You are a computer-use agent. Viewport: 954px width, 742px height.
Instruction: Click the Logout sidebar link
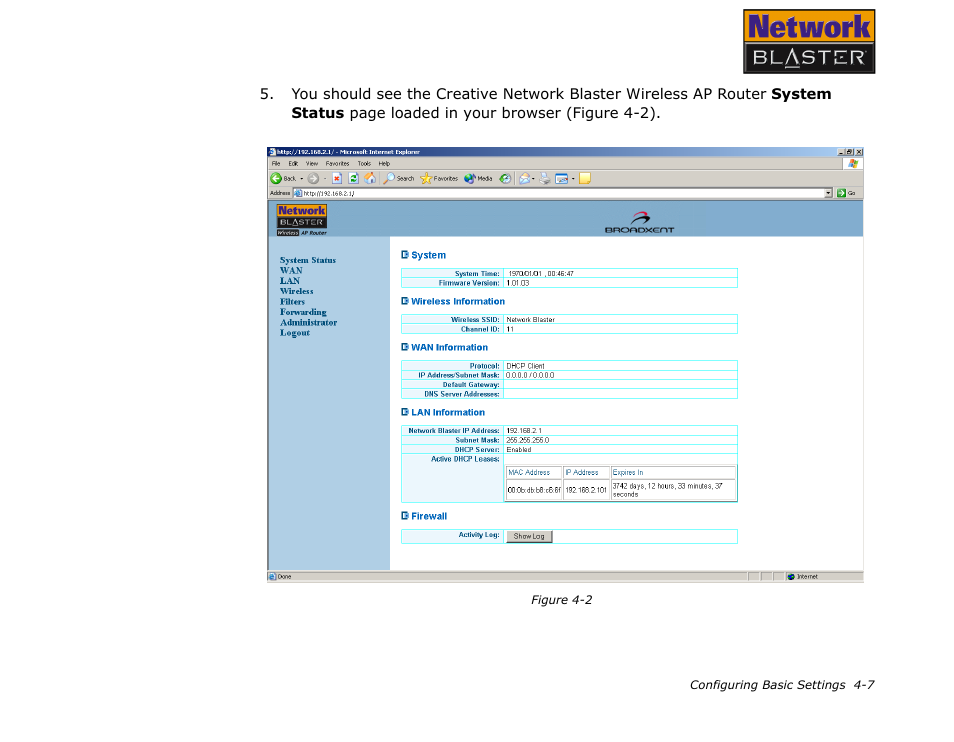click(295, 333)
